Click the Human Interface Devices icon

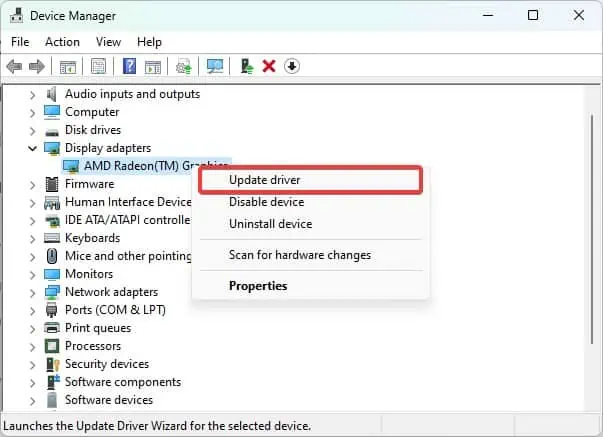coord(52,202)
